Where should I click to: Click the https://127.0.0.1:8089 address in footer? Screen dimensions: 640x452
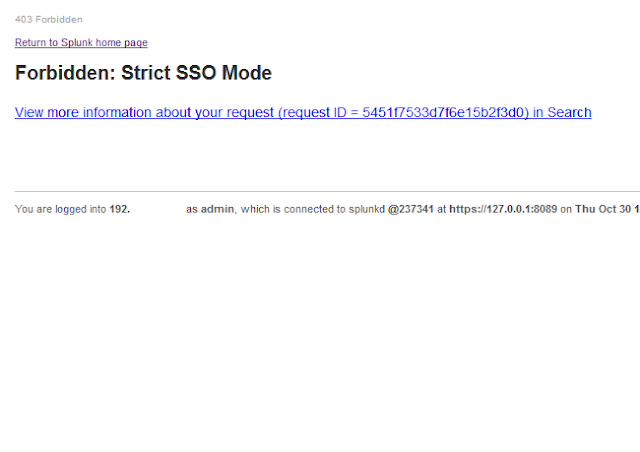[503, 209]
